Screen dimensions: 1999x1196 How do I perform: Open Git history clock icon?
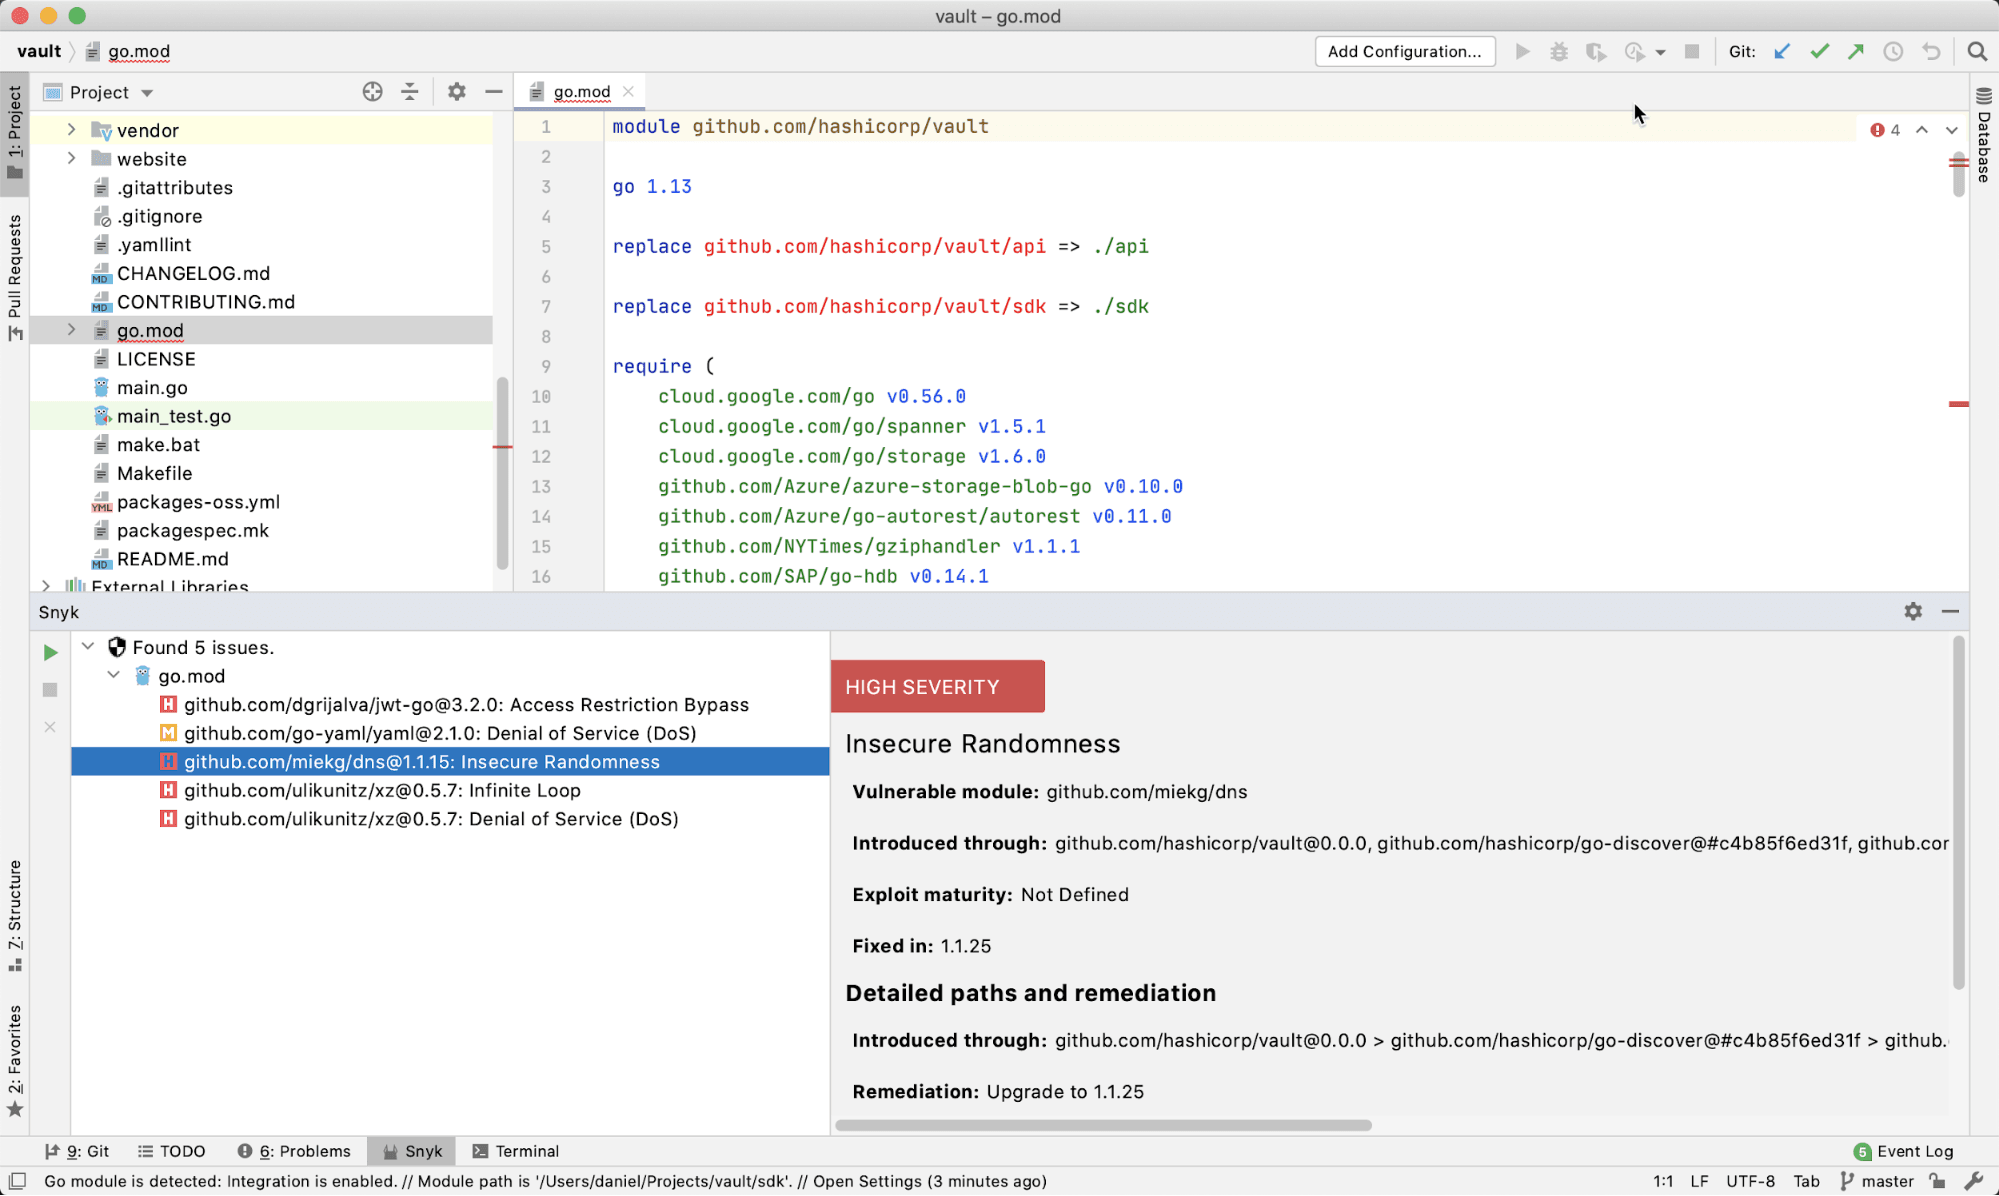(1893, 51)
